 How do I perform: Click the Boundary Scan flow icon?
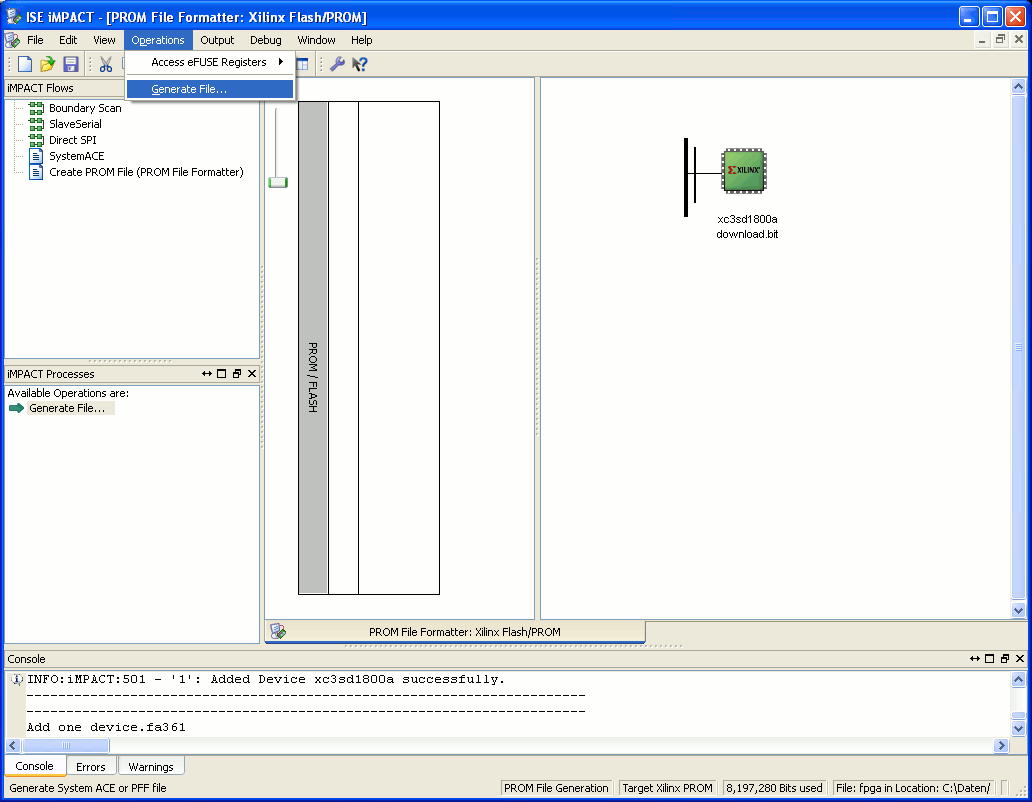click(36, 108)
